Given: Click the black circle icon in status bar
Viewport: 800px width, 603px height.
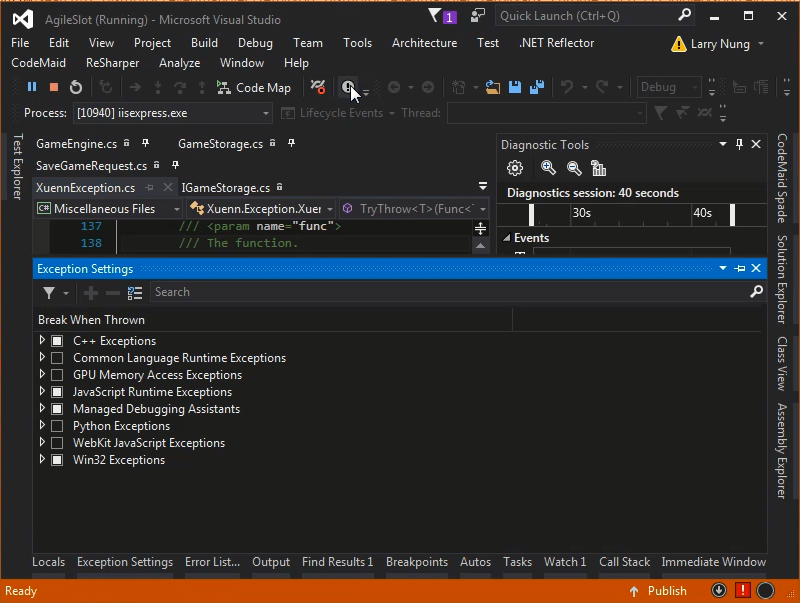Looking at the screenshot, I should [765, 591].
